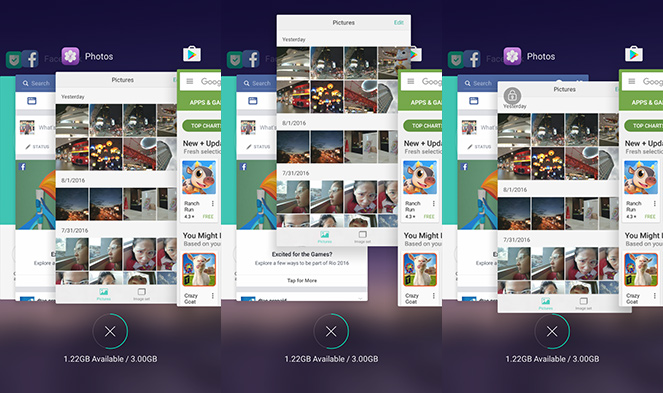
Task: Switch to Image set tab in middle screen
Action: pos(362,237)
